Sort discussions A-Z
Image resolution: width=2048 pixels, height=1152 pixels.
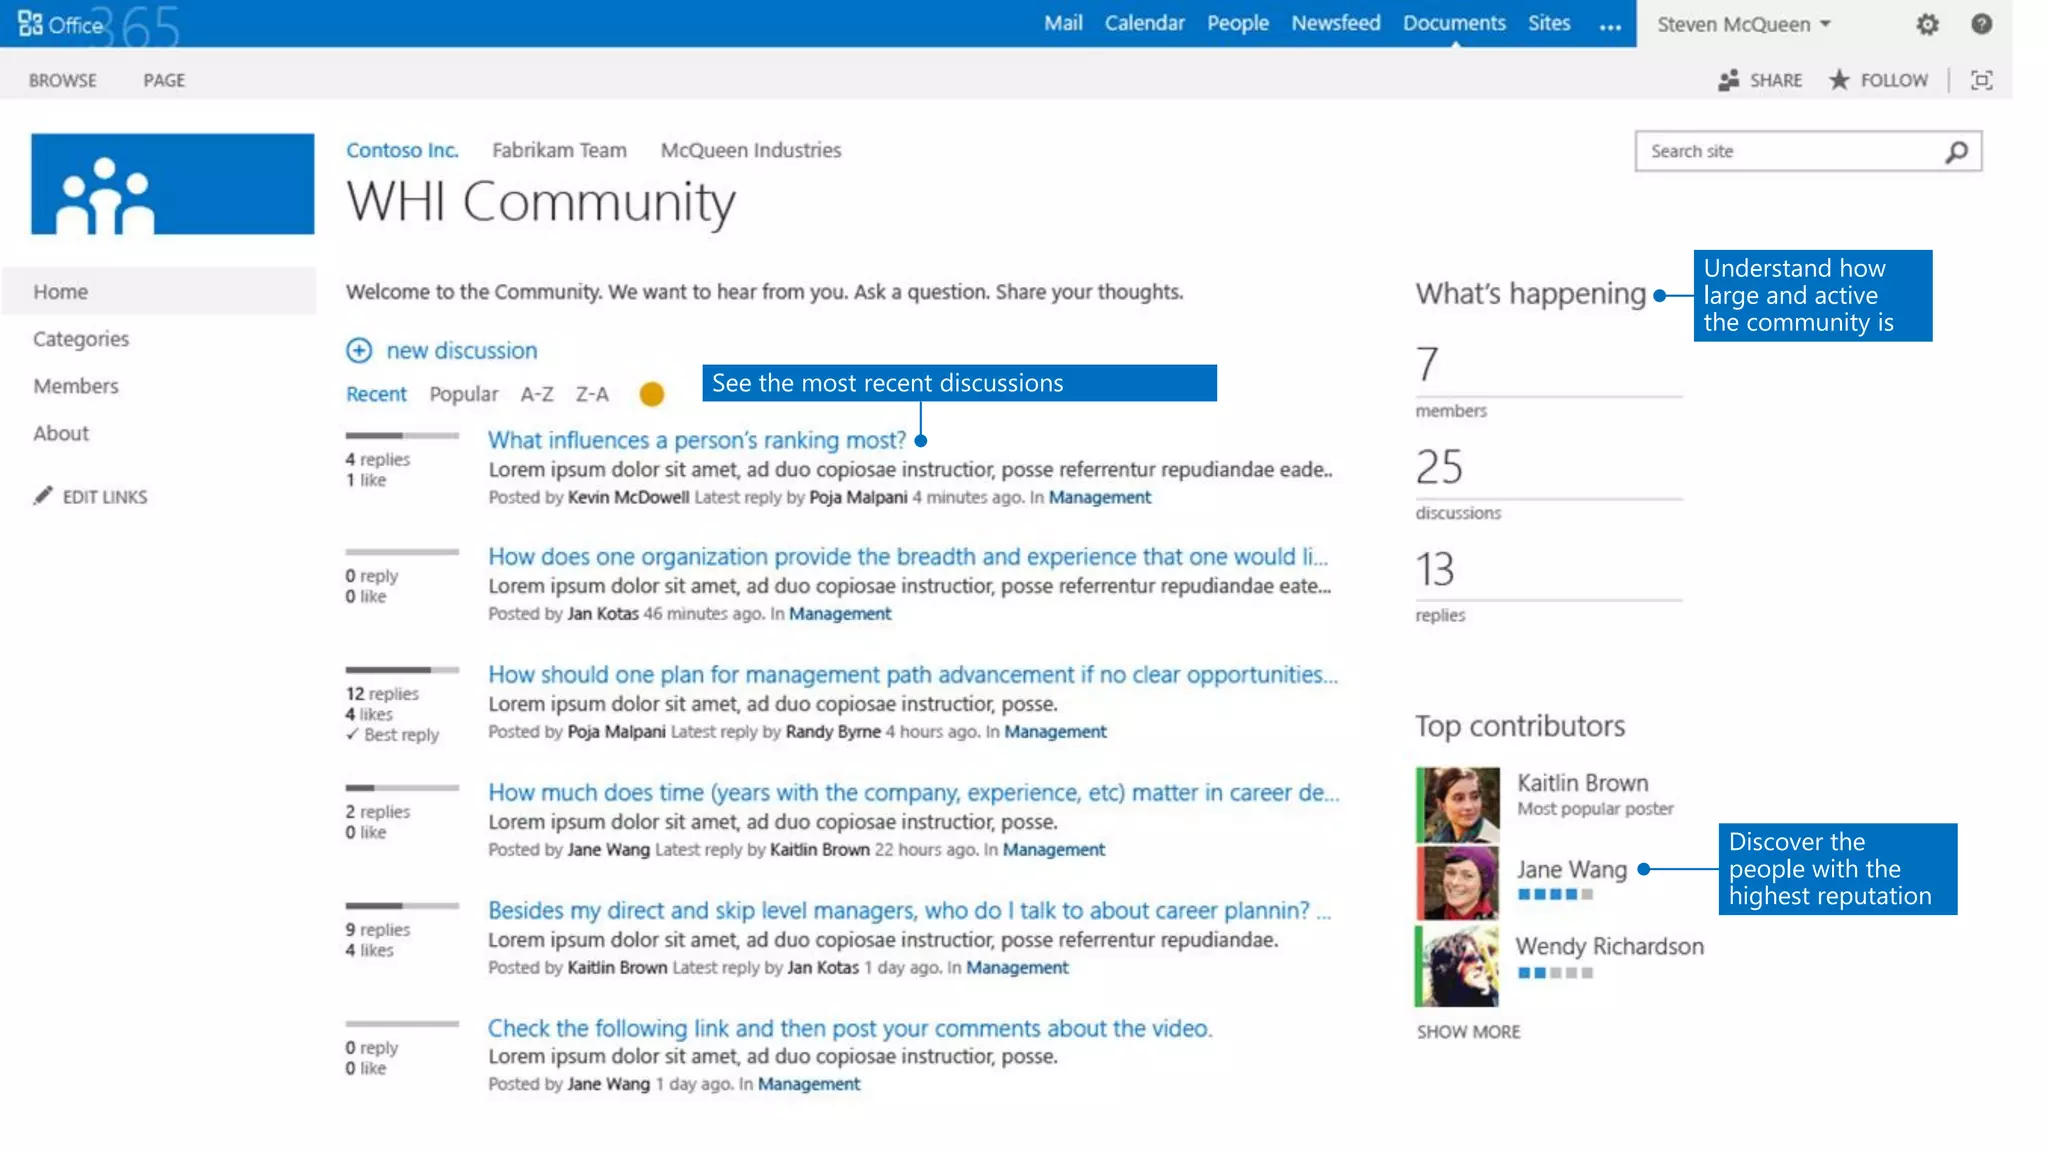coord(536,394)
